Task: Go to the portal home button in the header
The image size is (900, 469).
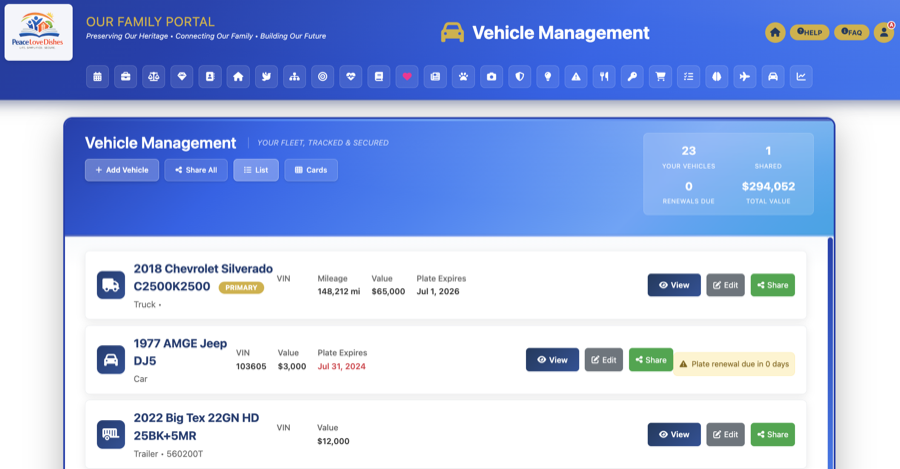Action: 775,32
